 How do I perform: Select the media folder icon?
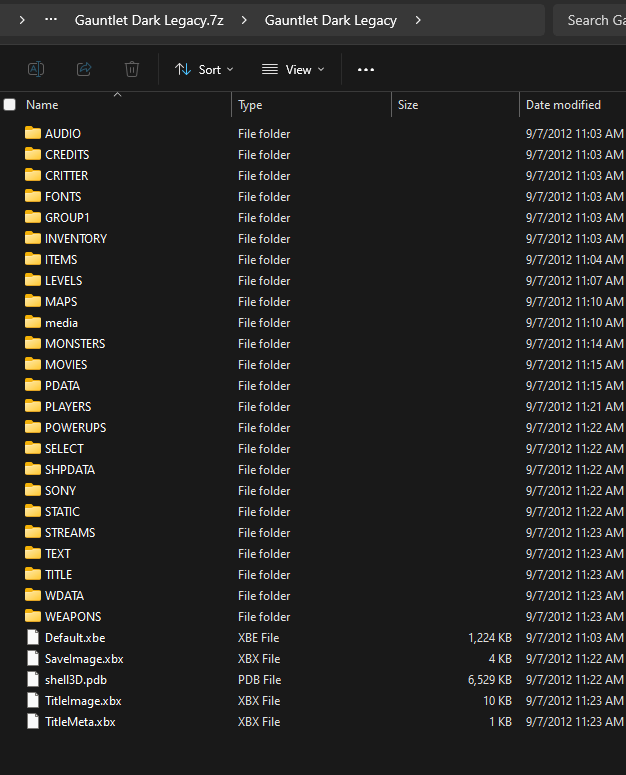coord(33,322)
